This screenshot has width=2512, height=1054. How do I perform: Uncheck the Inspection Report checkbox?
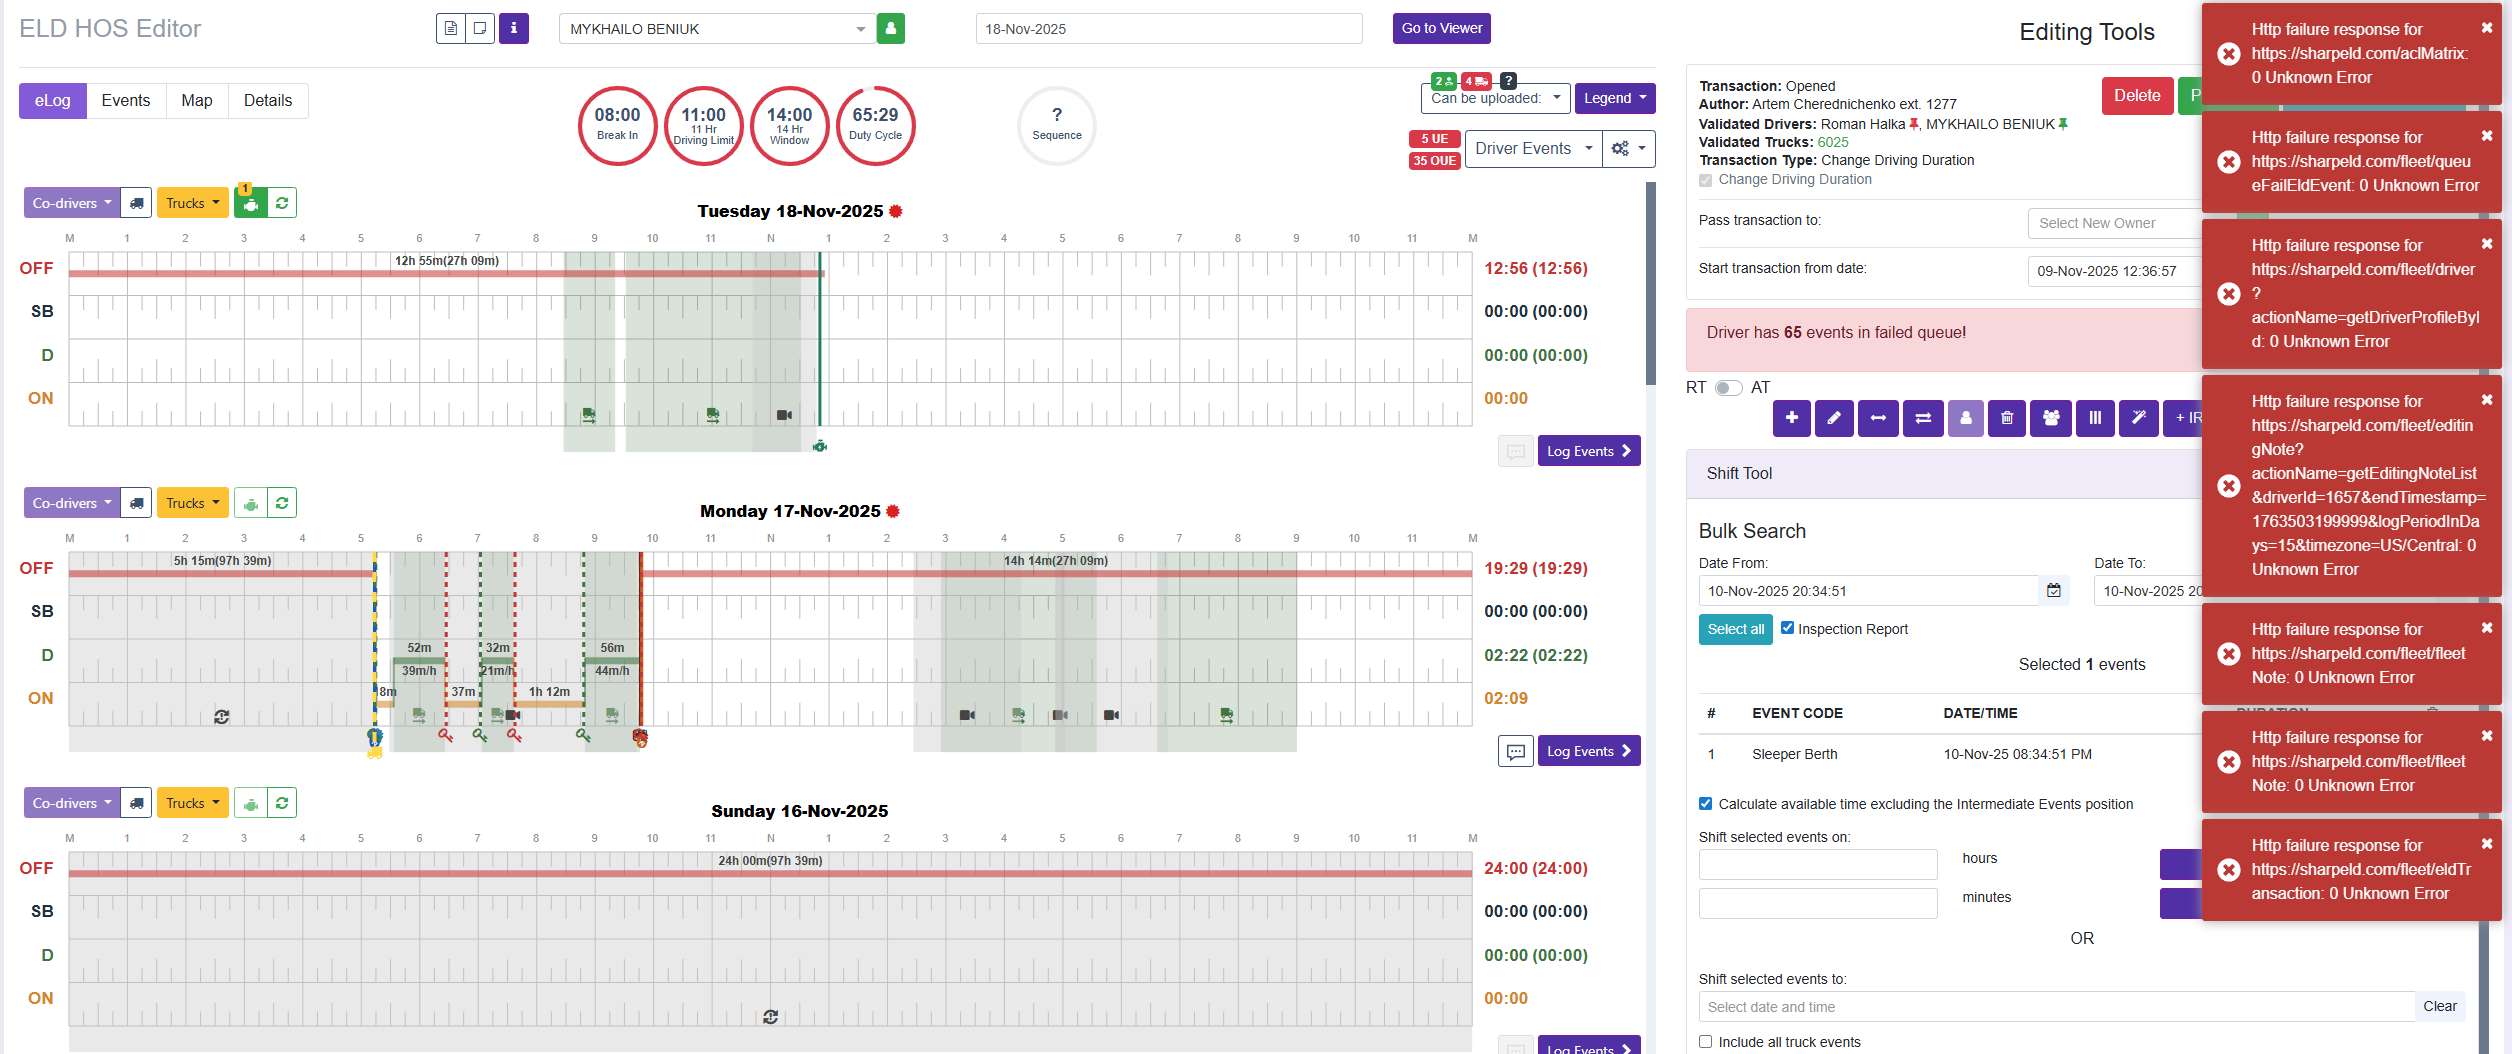click(1787, 628)
